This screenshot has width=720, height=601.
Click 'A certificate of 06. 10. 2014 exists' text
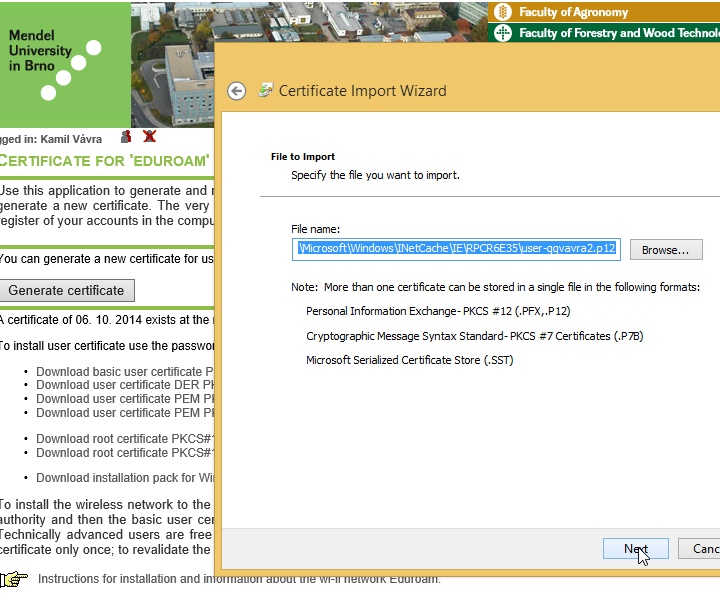click(105, 320)
